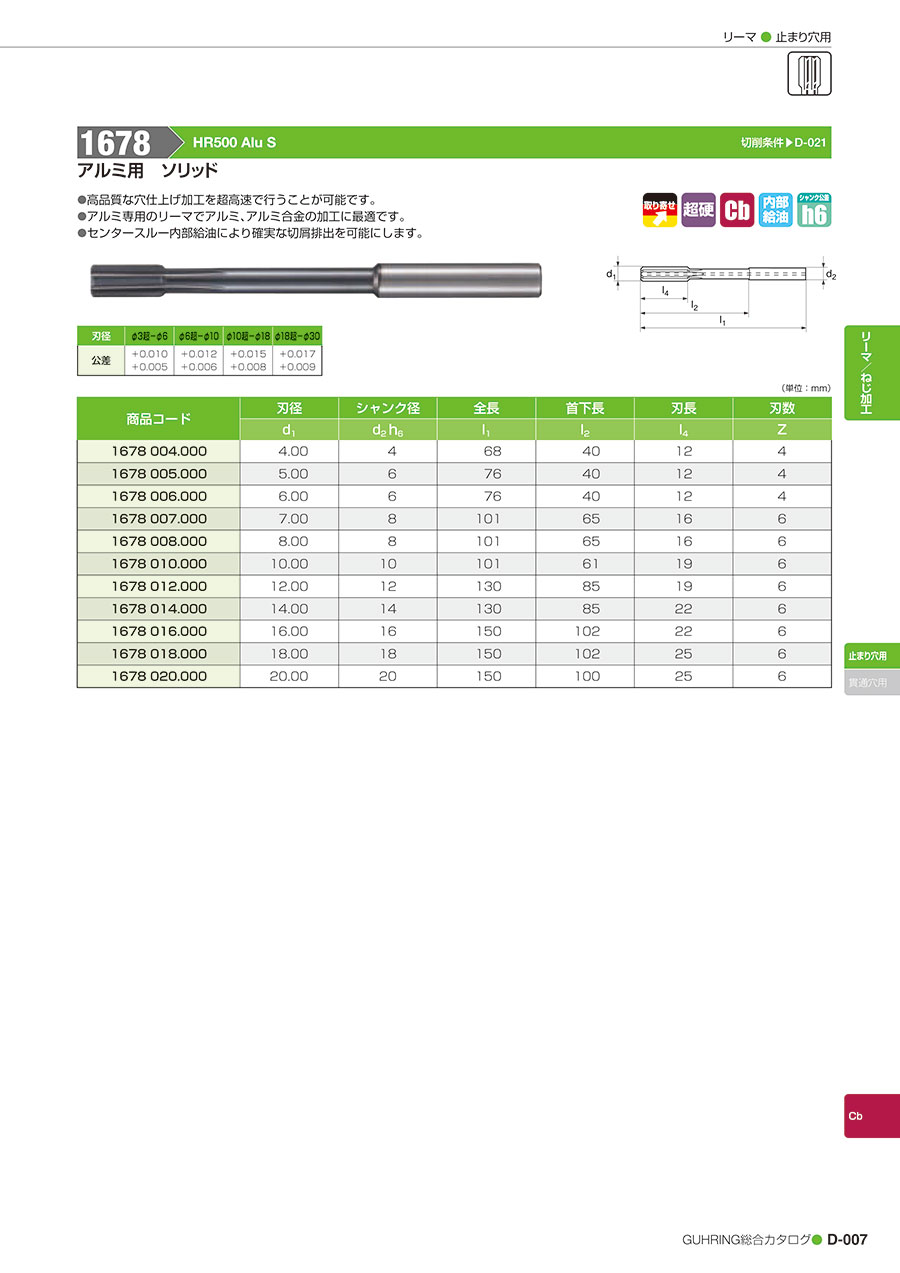This screenshot has width=900, height=1273.
Task: Click the red Cb material badge icon
Action: 737,209
